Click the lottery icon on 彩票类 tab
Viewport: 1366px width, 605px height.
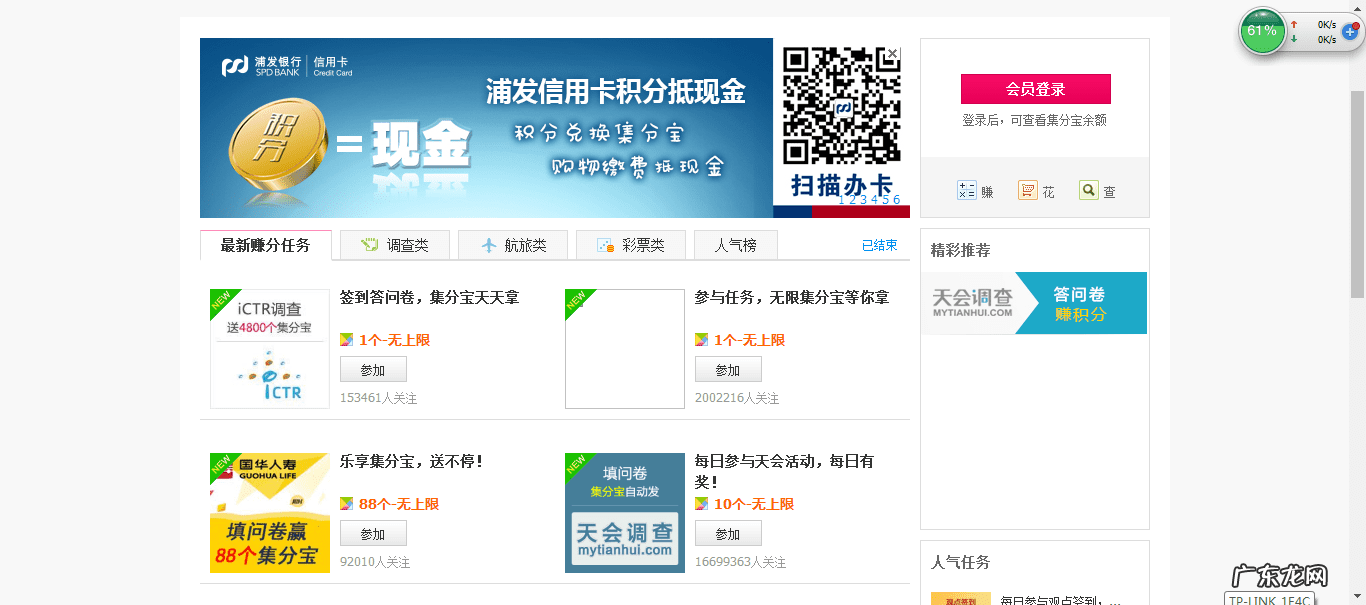point(604,244)
